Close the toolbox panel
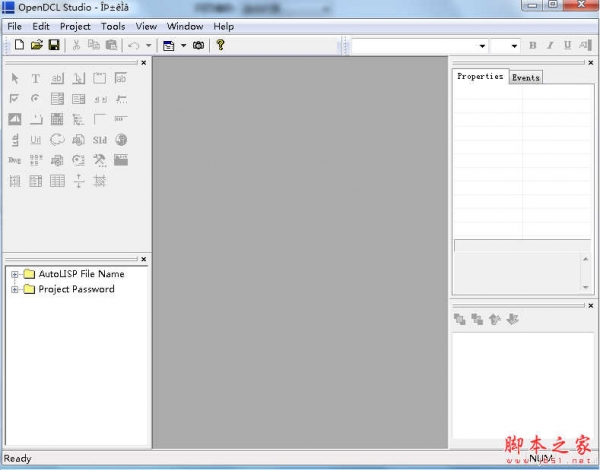 [143, 62]
